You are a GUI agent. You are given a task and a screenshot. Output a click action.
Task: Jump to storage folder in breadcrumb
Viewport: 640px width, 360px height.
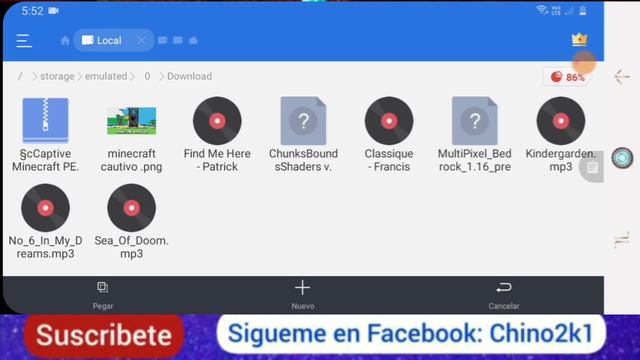57,76
